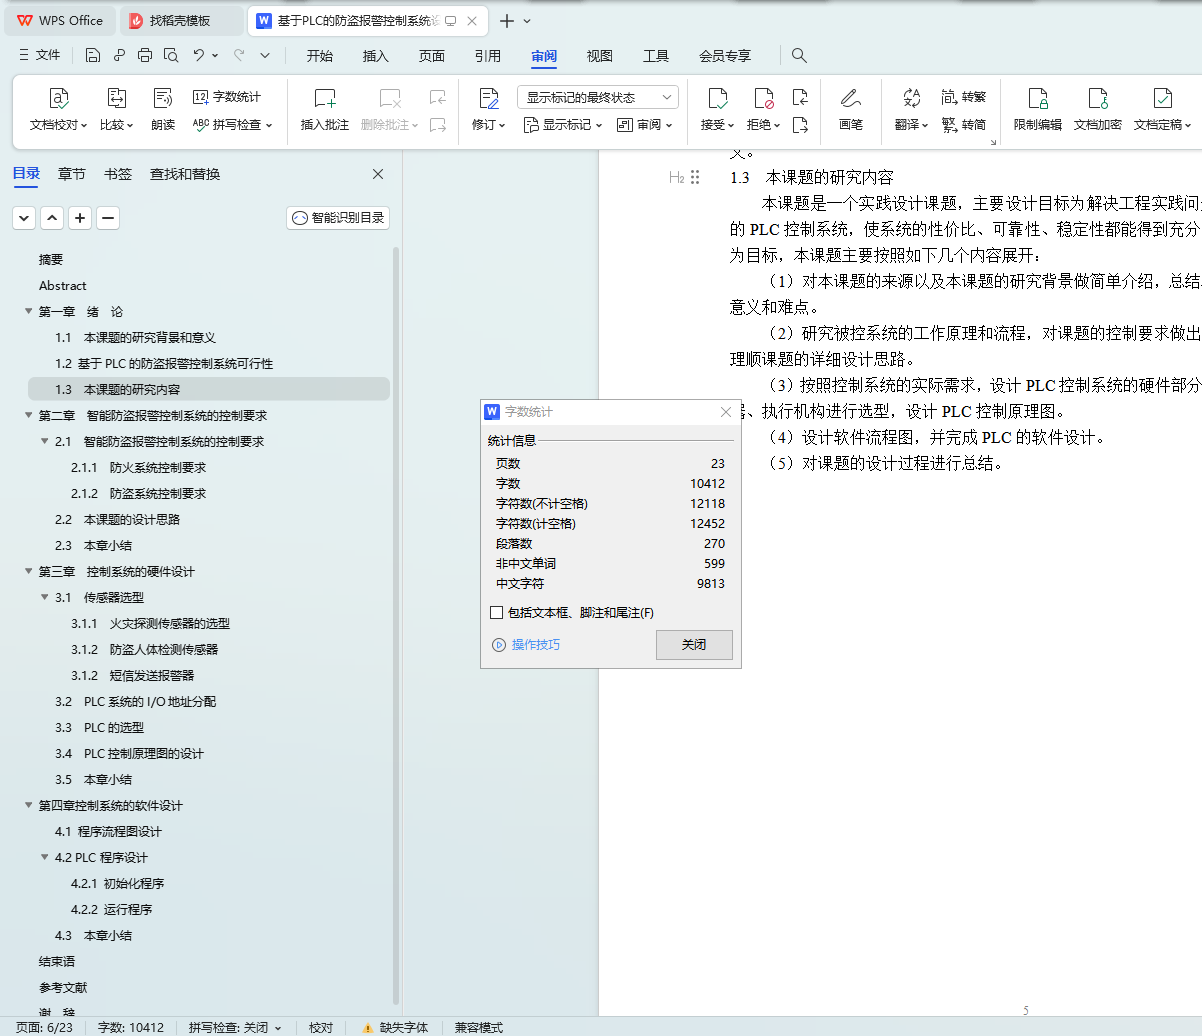The height and width of the screenshot is (1036, 1202).
Task: Switch to the 会员专享 ribbon tab
Action: pyautogui.click(x=725, y=56)
